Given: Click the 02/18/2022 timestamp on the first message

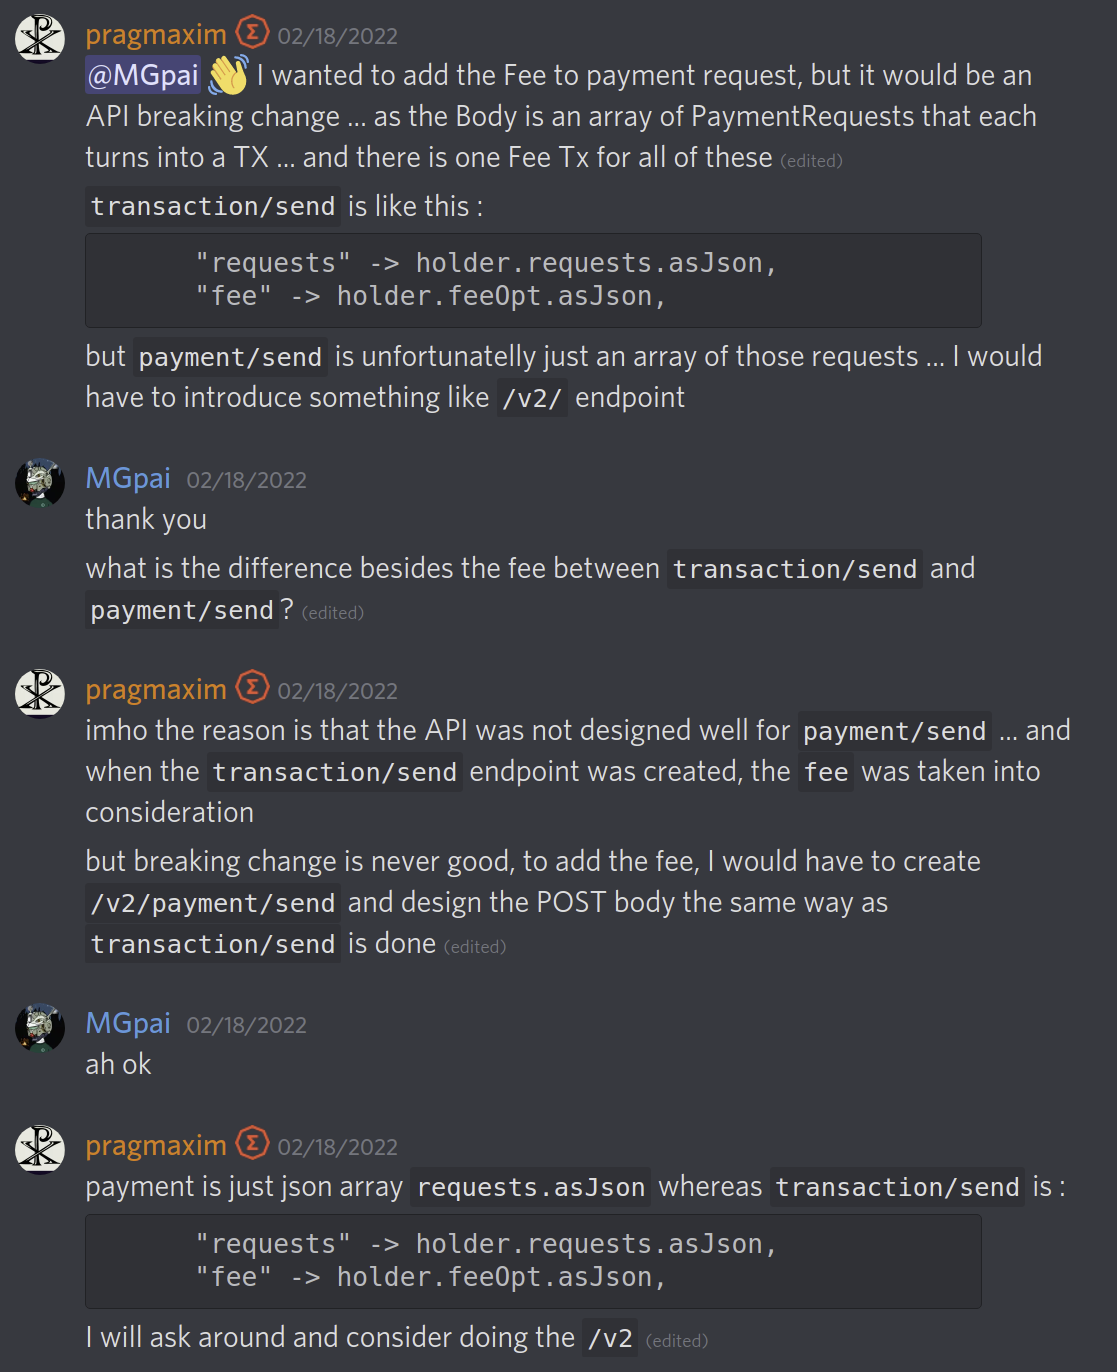Looking at the screenshot, I should [339, 34].
